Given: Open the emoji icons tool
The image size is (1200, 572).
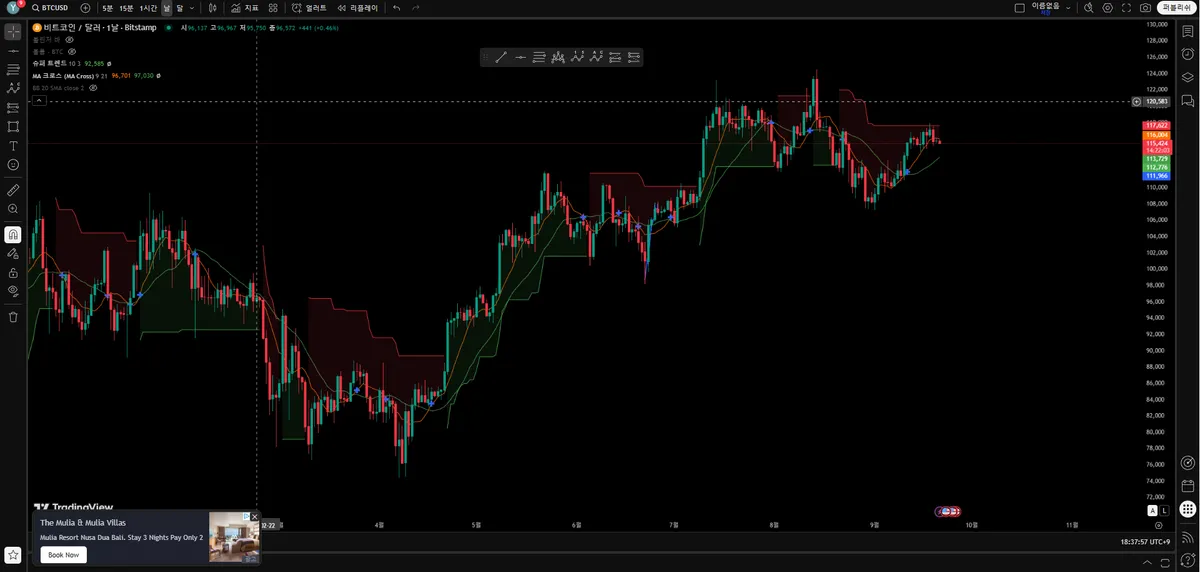Looking at the screenshot, I should coord(13,164).
